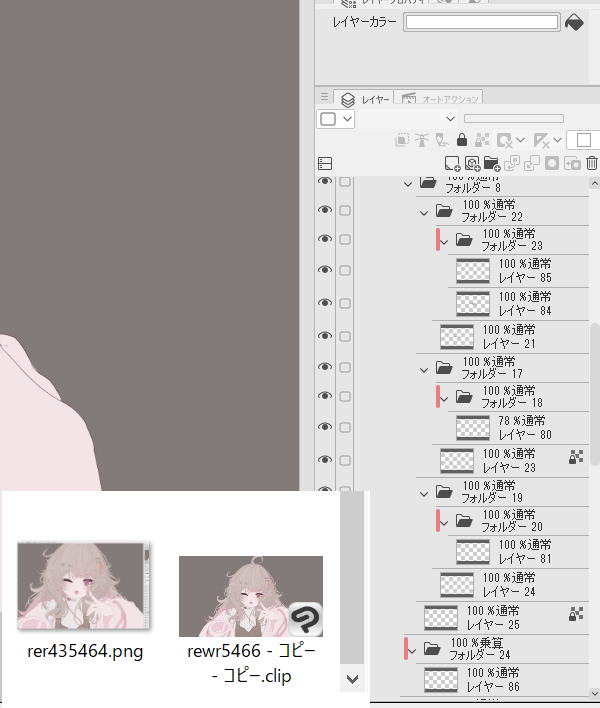The width and height of the screenshot is (600, 708).
Task: Select the レイヤー 86 layer row
Action: (x=502, y=680)
